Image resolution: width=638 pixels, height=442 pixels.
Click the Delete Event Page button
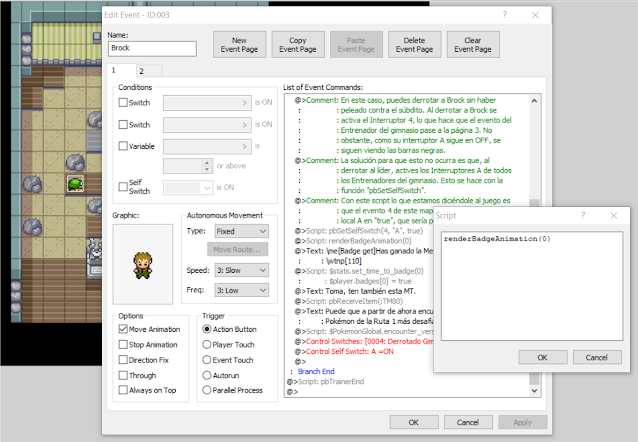coord(414,45)
